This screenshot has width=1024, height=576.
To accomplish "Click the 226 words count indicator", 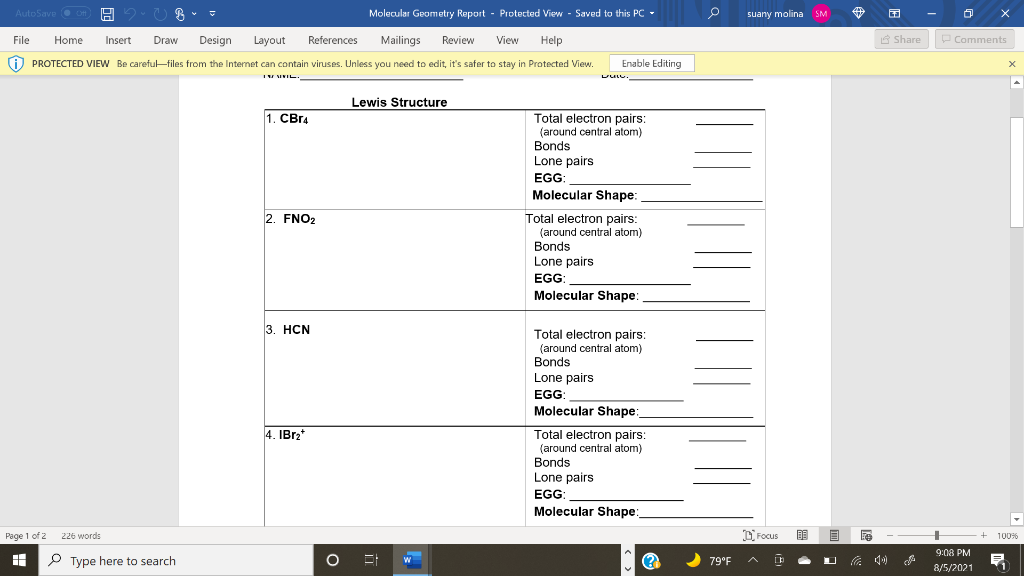I will [x=81, y=536].
